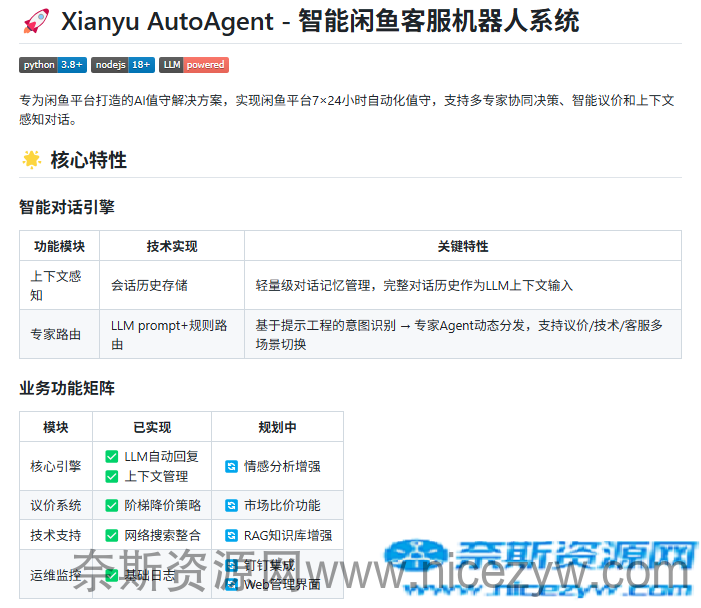Click the 功能模块 column header

(59, 246)
